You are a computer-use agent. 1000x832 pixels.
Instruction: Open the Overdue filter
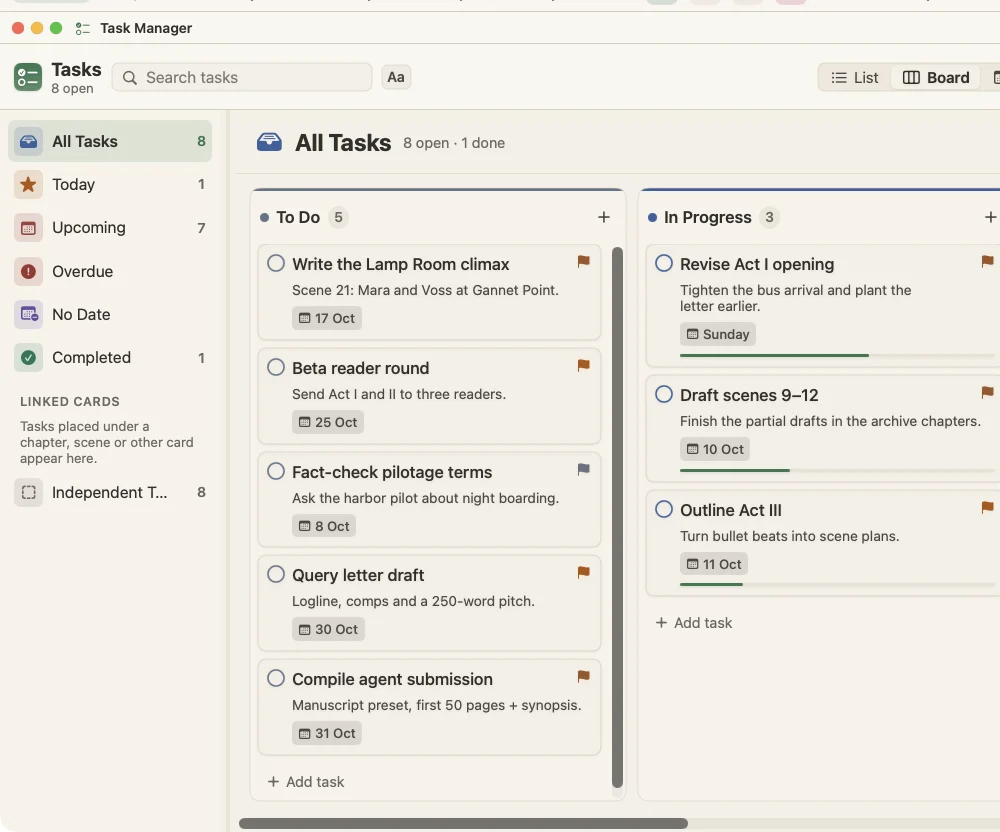coord(110,272)
